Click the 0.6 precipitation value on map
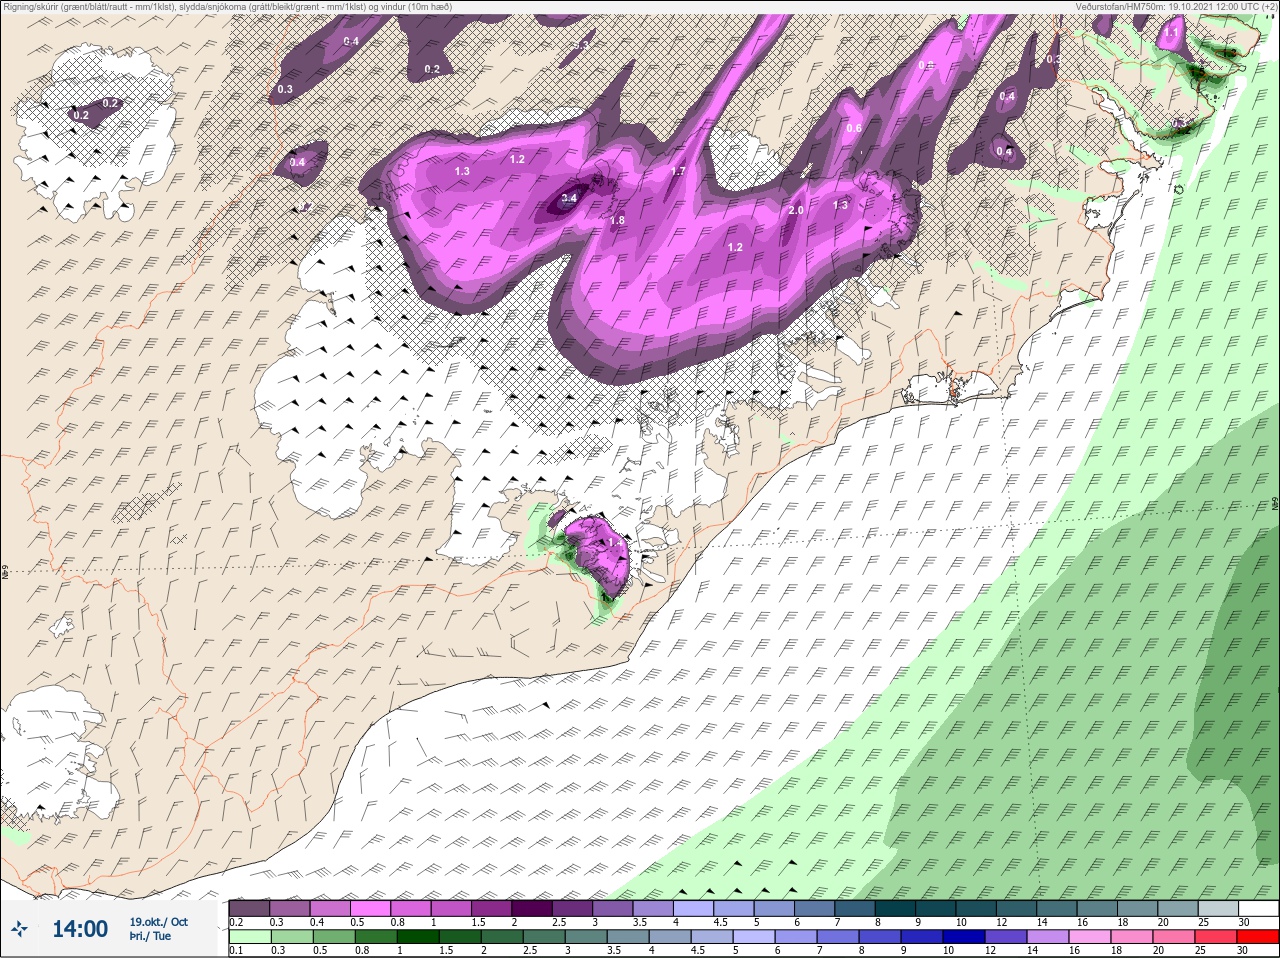The width and height of the screenshot is (1280, 958). pos(854,128)
